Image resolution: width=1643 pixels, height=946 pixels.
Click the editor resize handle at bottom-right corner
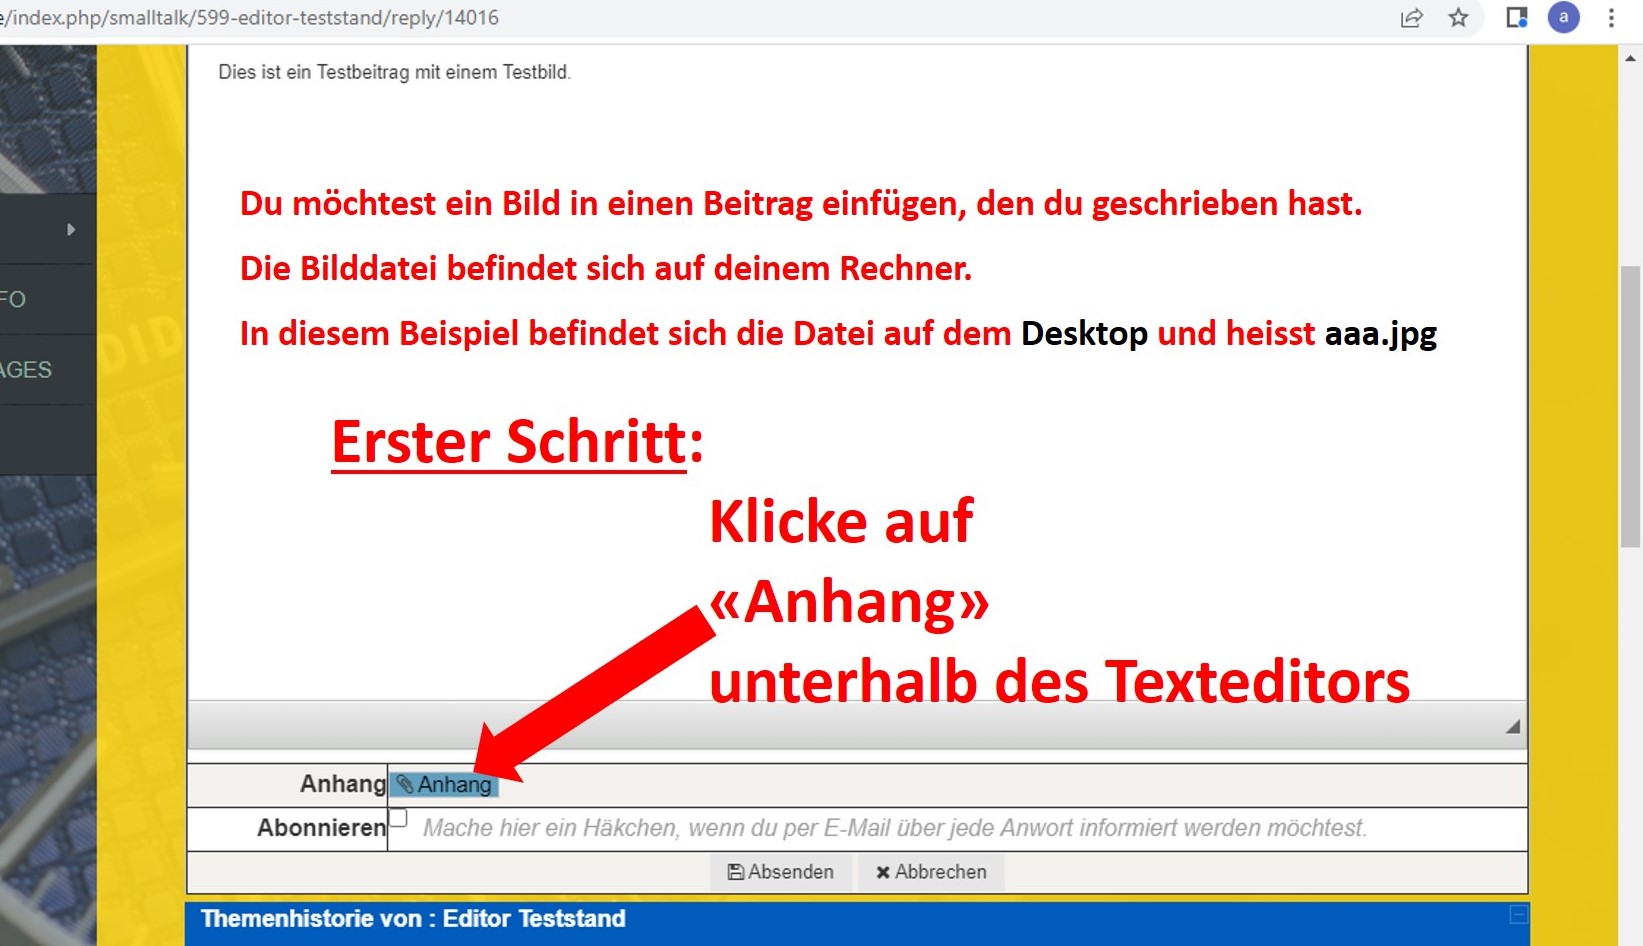pos(1512,727)
